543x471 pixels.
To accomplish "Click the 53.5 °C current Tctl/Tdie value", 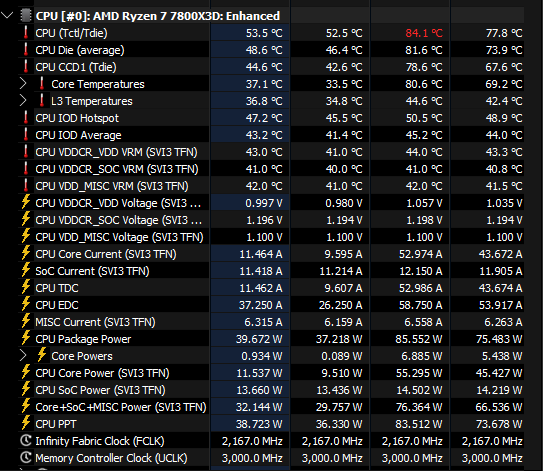I will pos(264,33).
